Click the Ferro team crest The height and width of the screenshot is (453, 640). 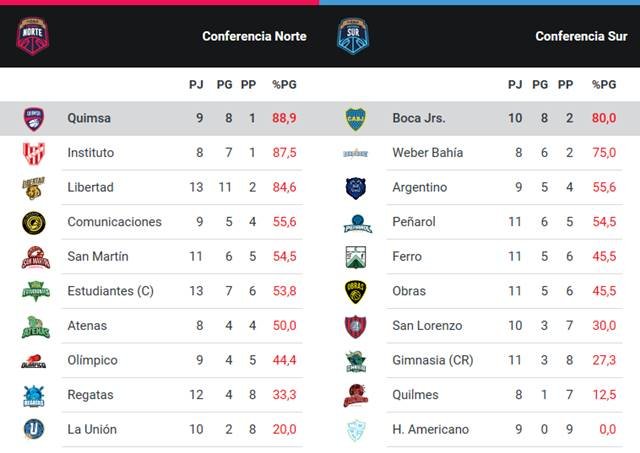pyautogui.click(x=355, y=257)
